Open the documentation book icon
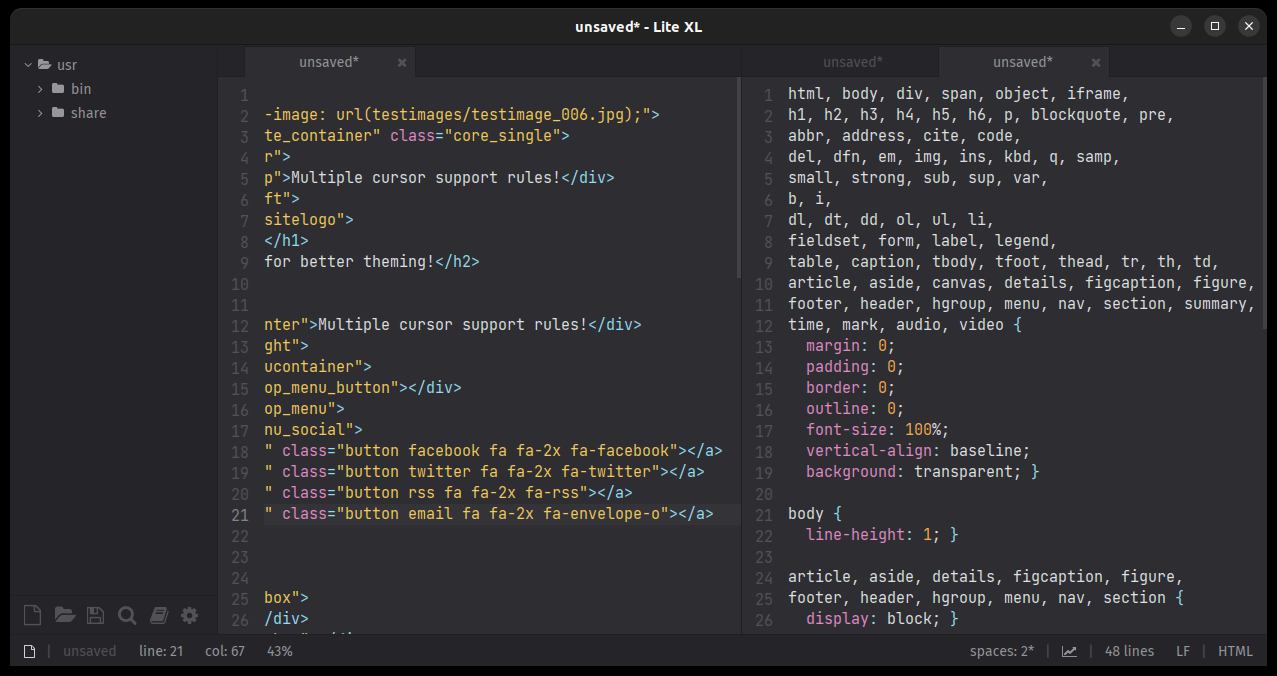Image resolution: width=1277 pixels, height=676 pixels. click(x=158, y=615)
